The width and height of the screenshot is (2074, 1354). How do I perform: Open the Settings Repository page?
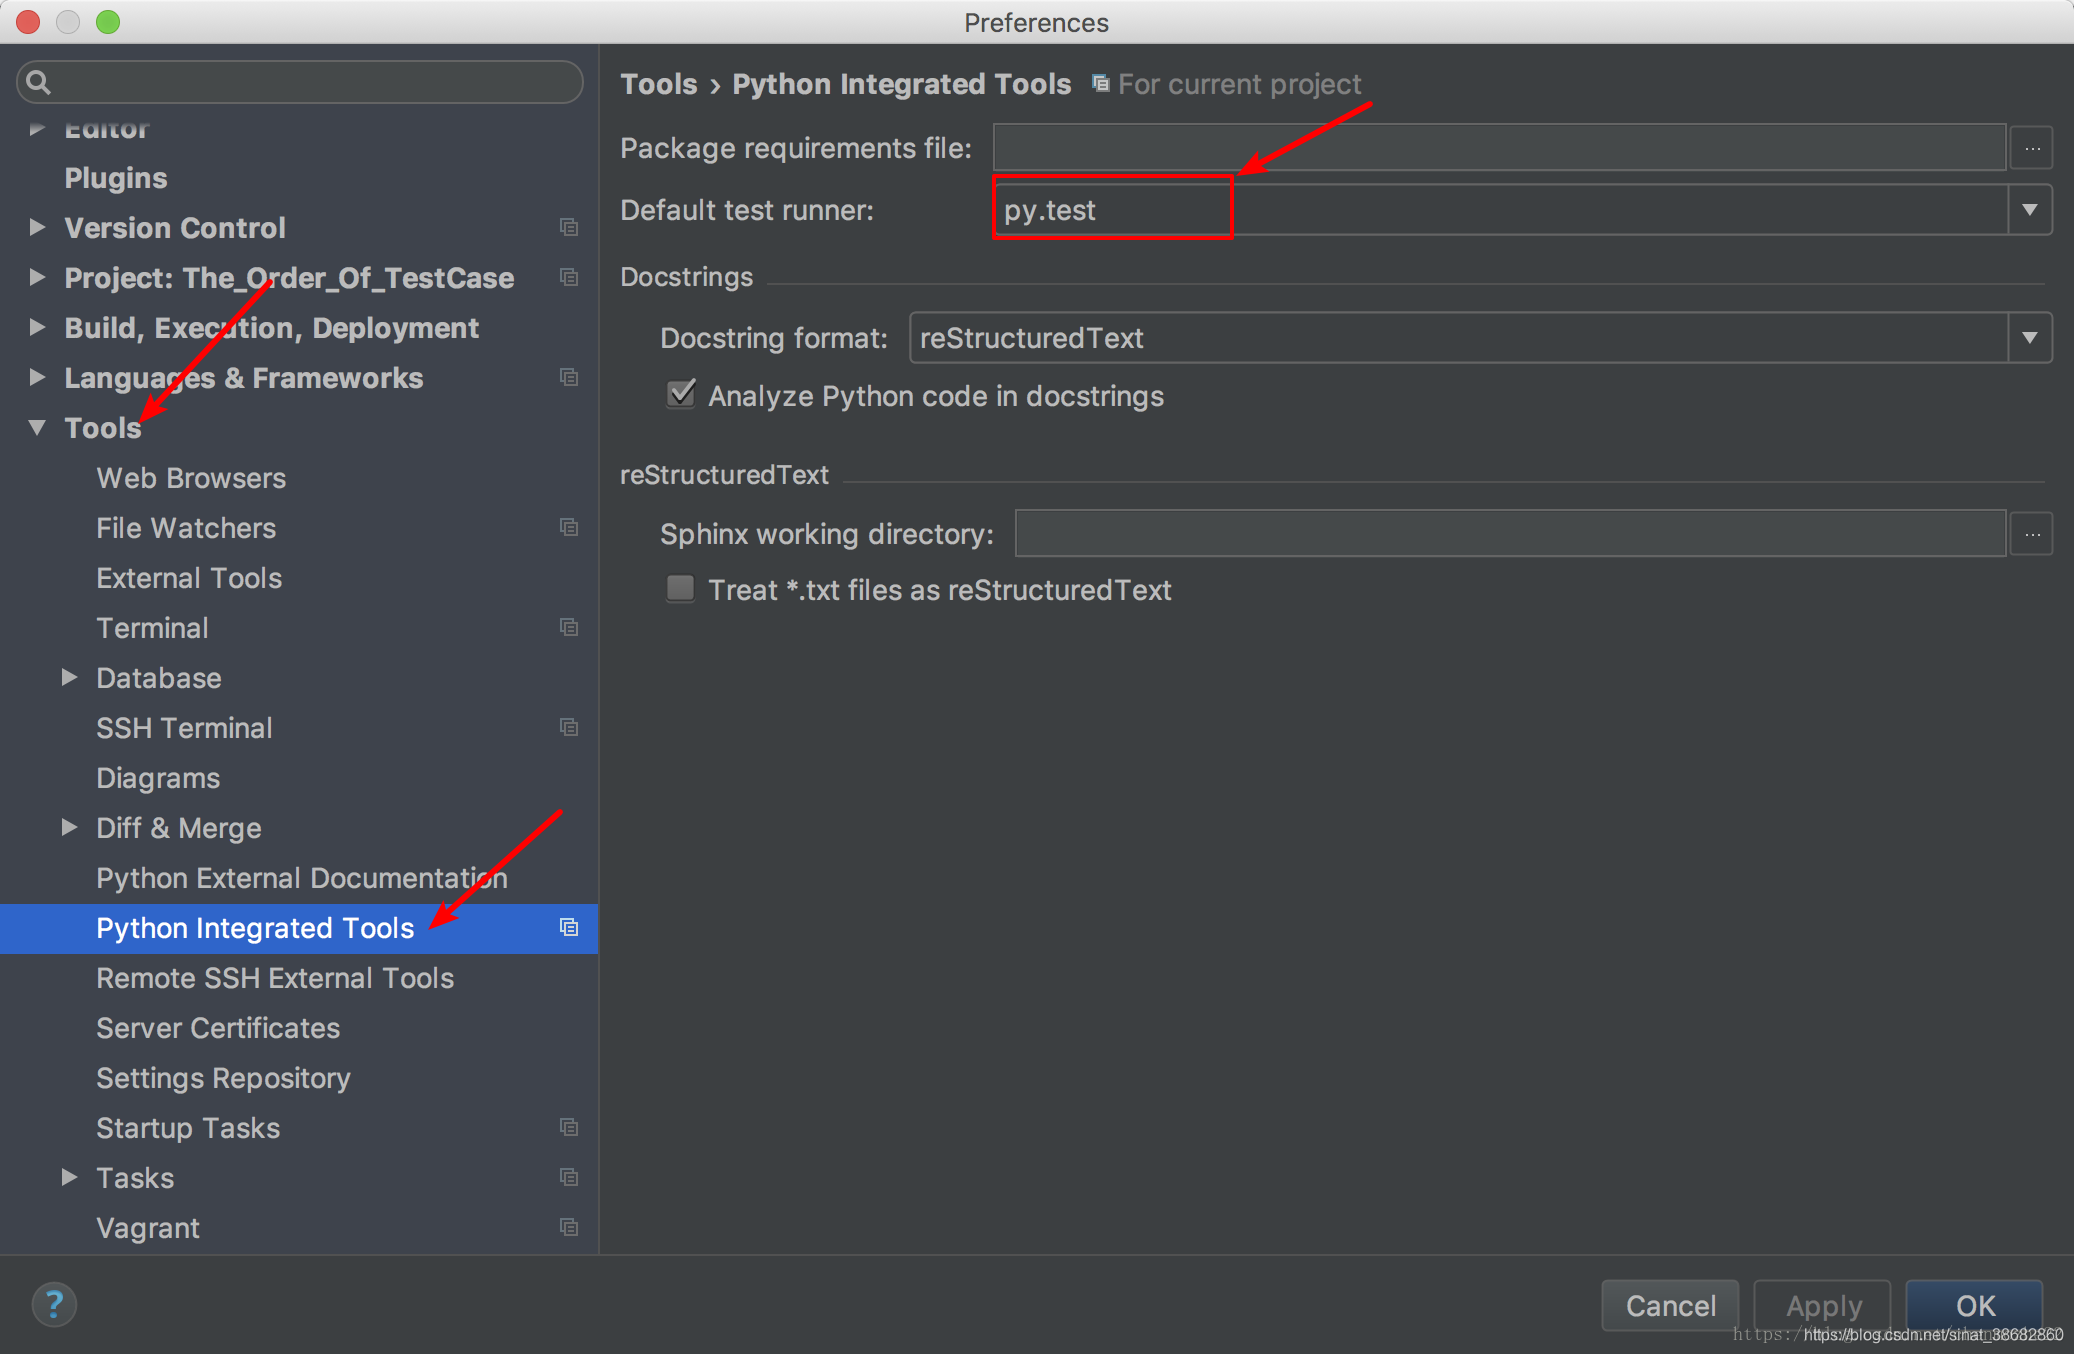coord(223,1078)
